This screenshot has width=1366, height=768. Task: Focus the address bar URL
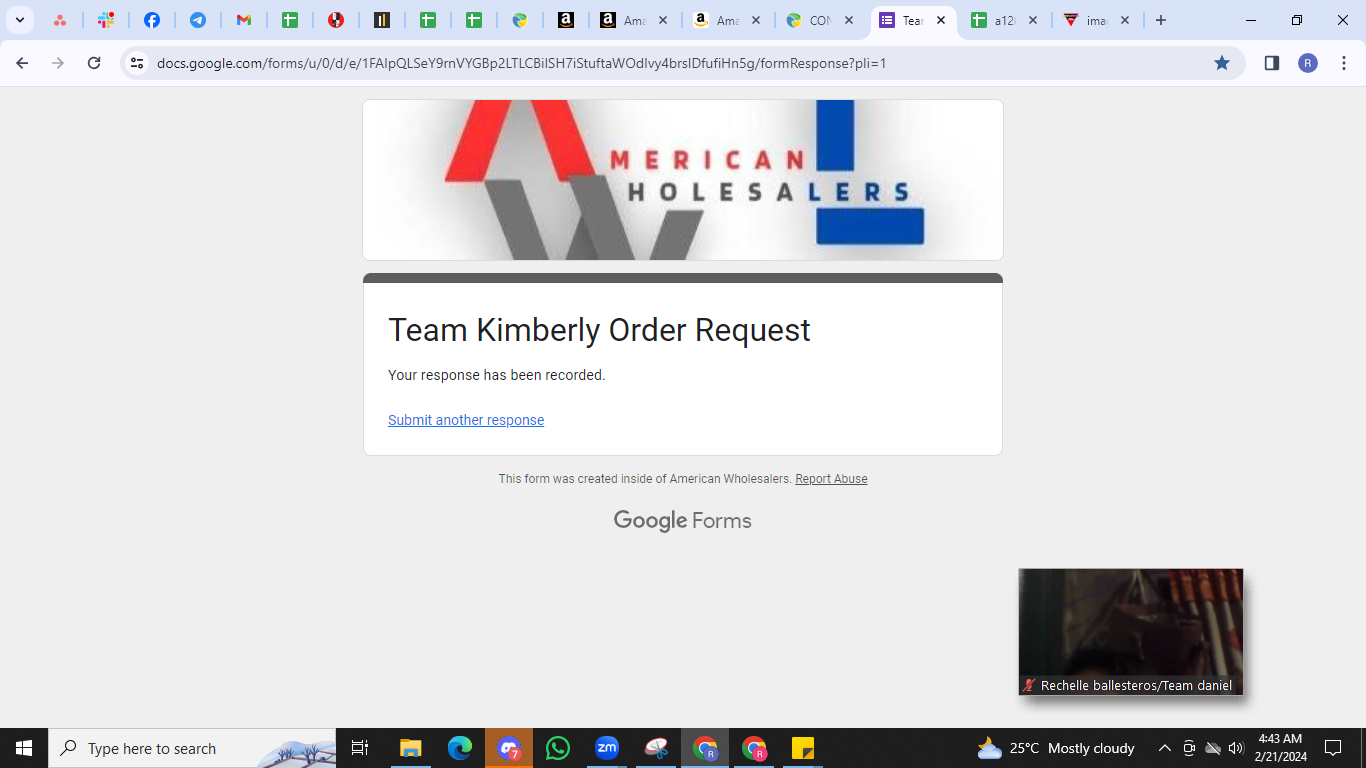[521, 63]
